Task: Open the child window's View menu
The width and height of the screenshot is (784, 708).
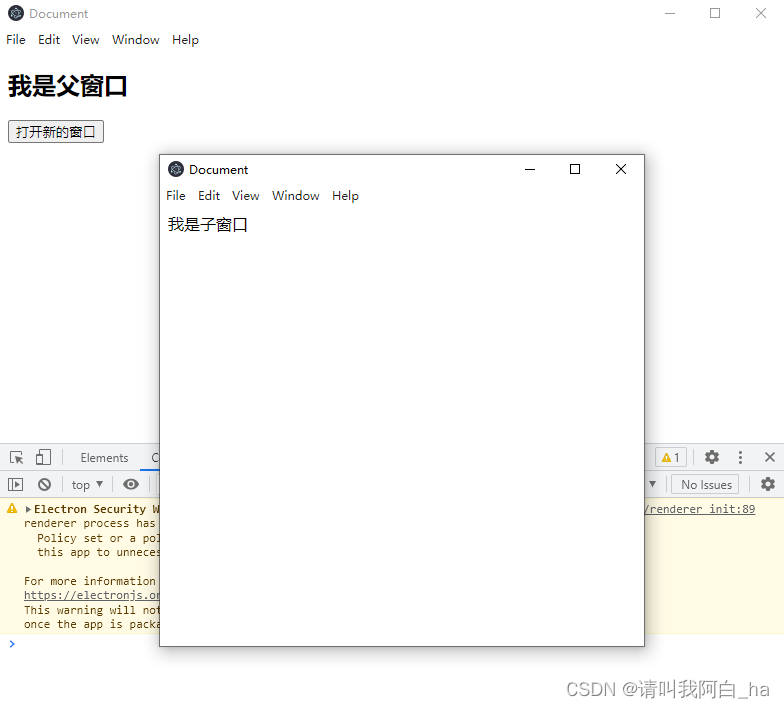Action: (x=245, y=196)
